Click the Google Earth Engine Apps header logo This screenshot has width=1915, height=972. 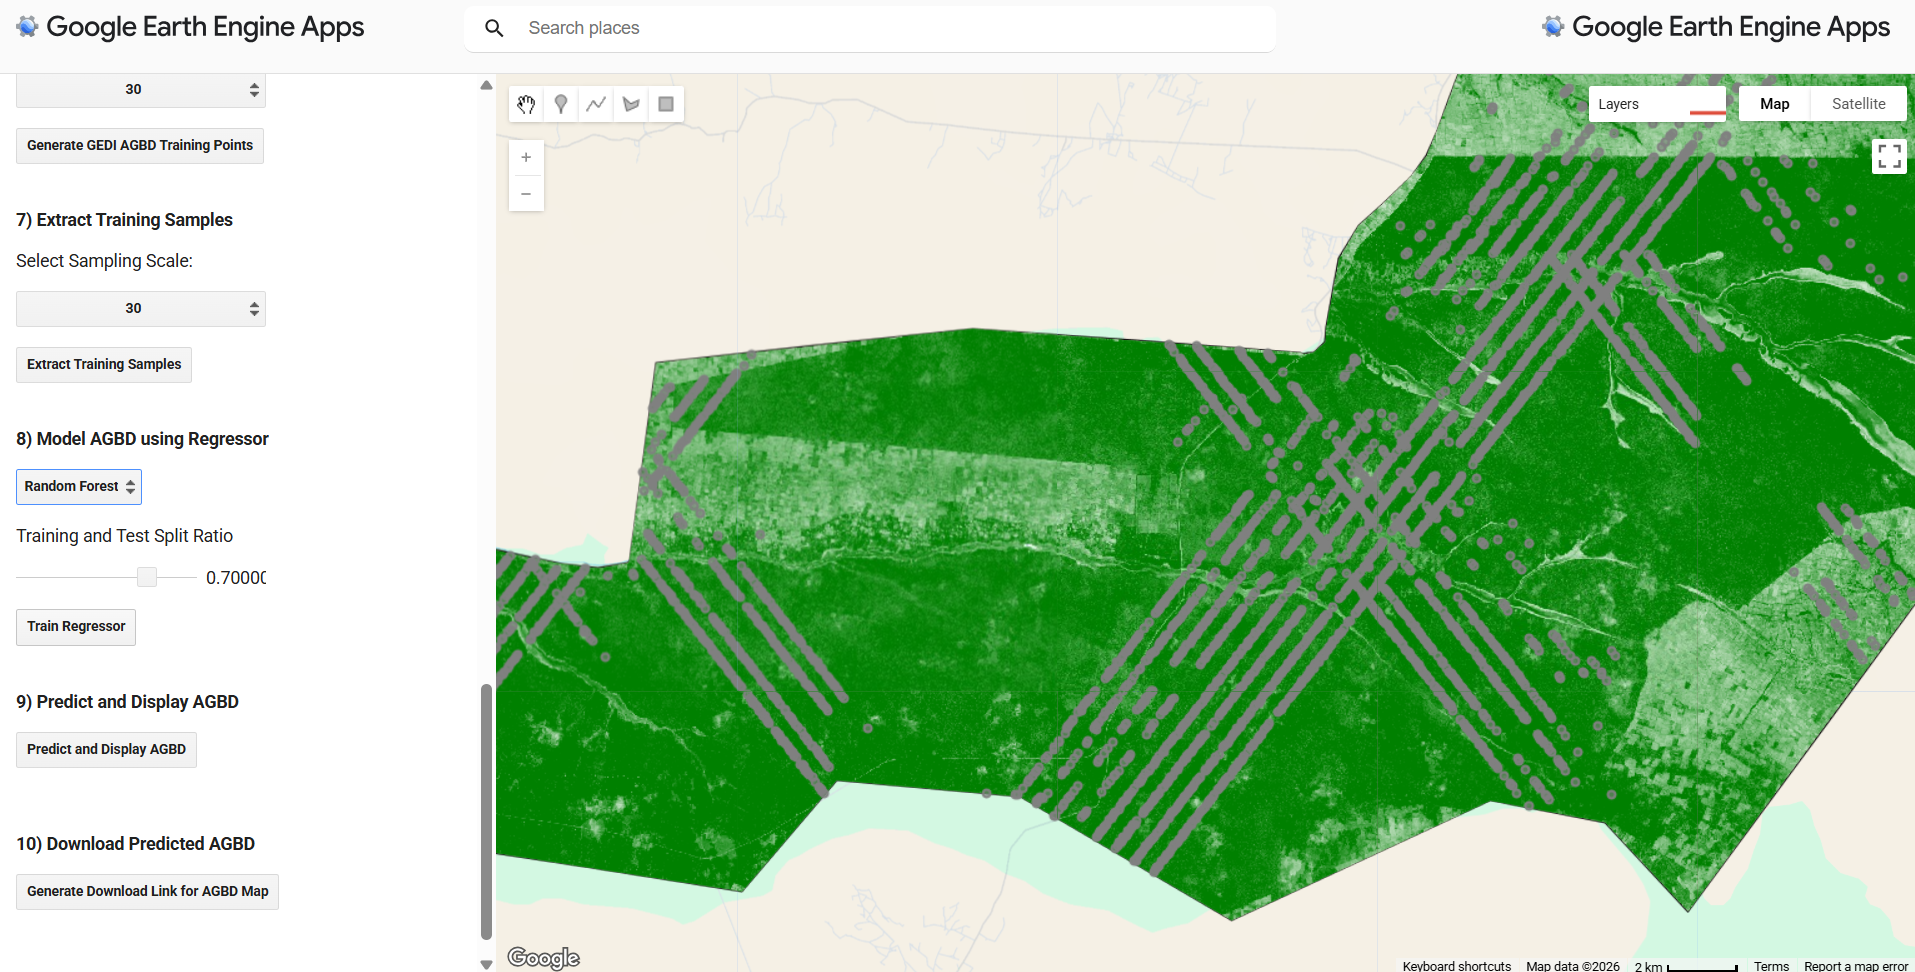click(x=190, y=27)
